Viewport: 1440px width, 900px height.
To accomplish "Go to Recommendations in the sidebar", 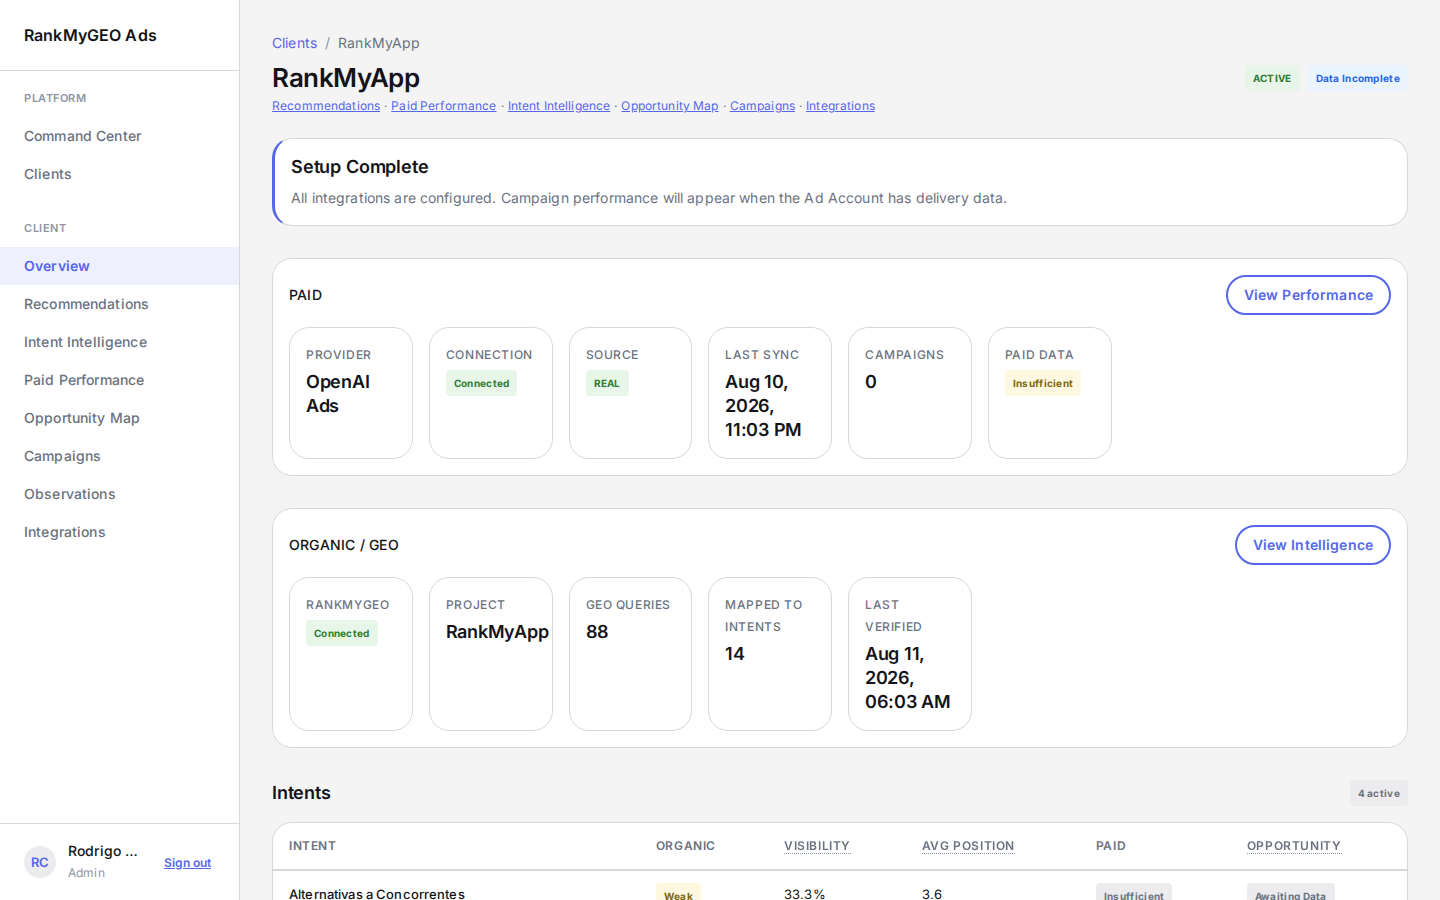I will point(120,304).
